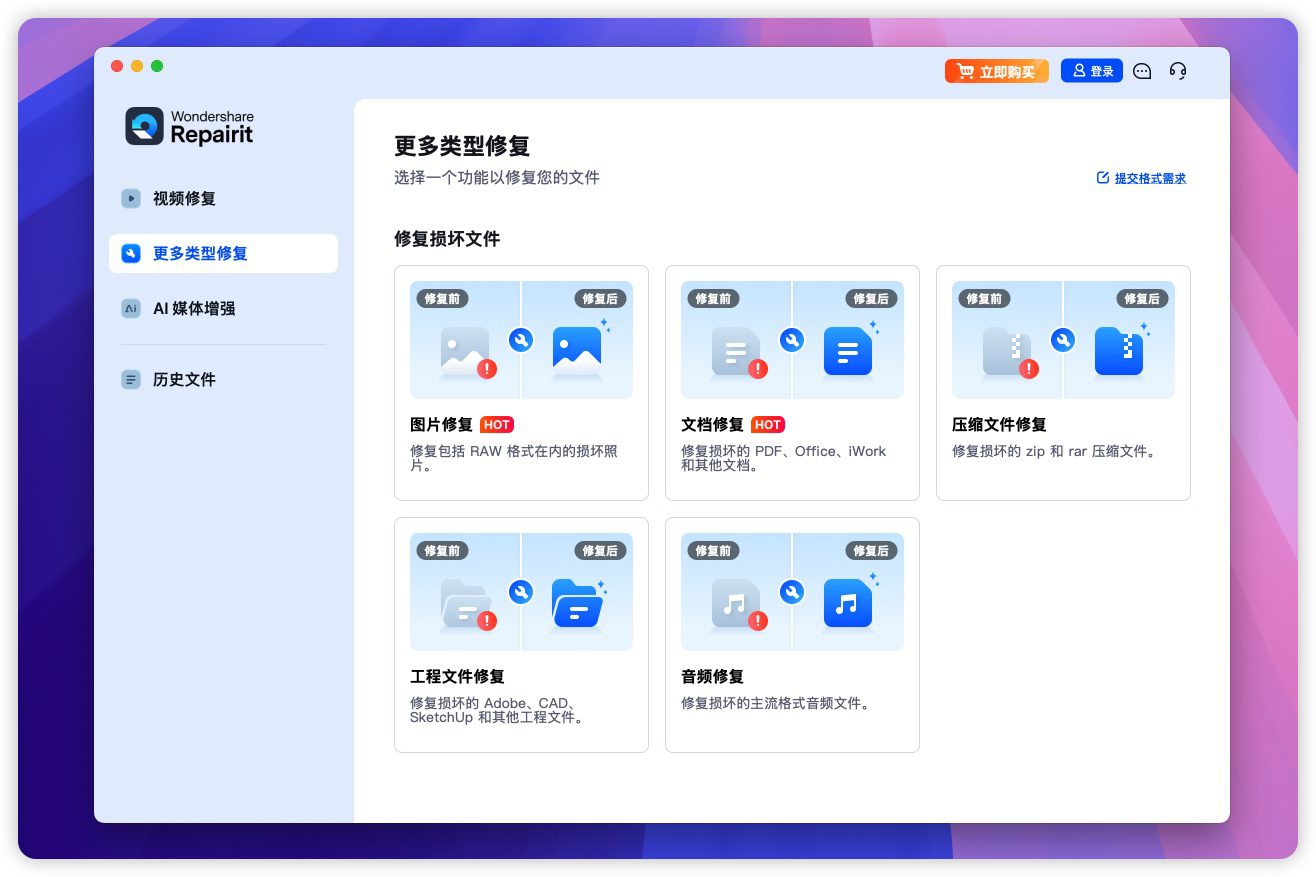1316x877 pixels.
Task: Click the 视频修复 sidebar video icon
Action: [x=131, y=198]
